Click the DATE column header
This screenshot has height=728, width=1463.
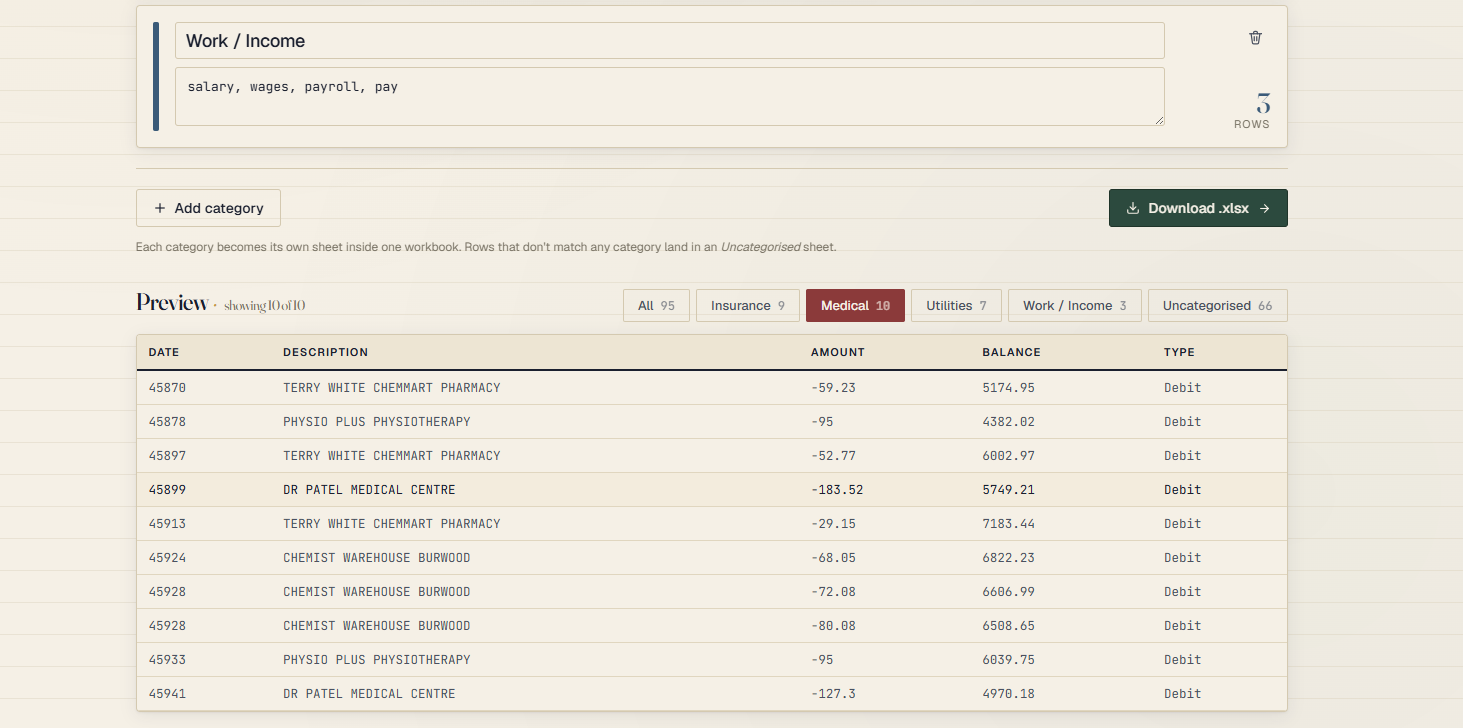pos(164,352)
